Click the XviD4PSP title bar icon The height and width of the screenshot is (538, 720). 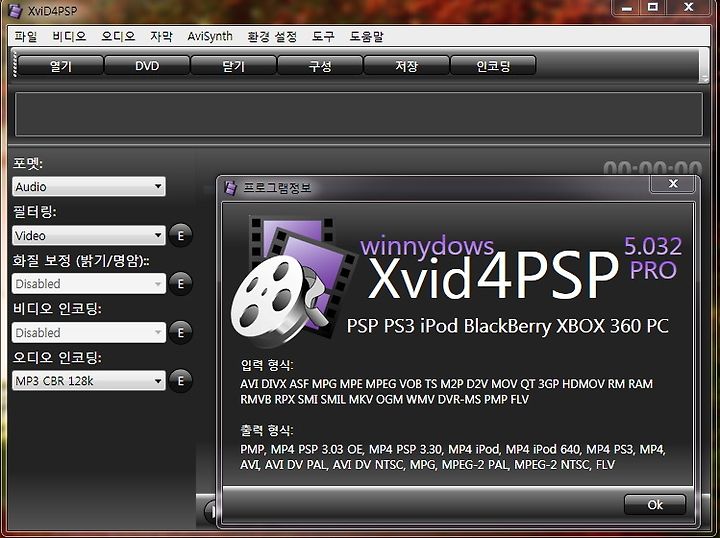15,11
